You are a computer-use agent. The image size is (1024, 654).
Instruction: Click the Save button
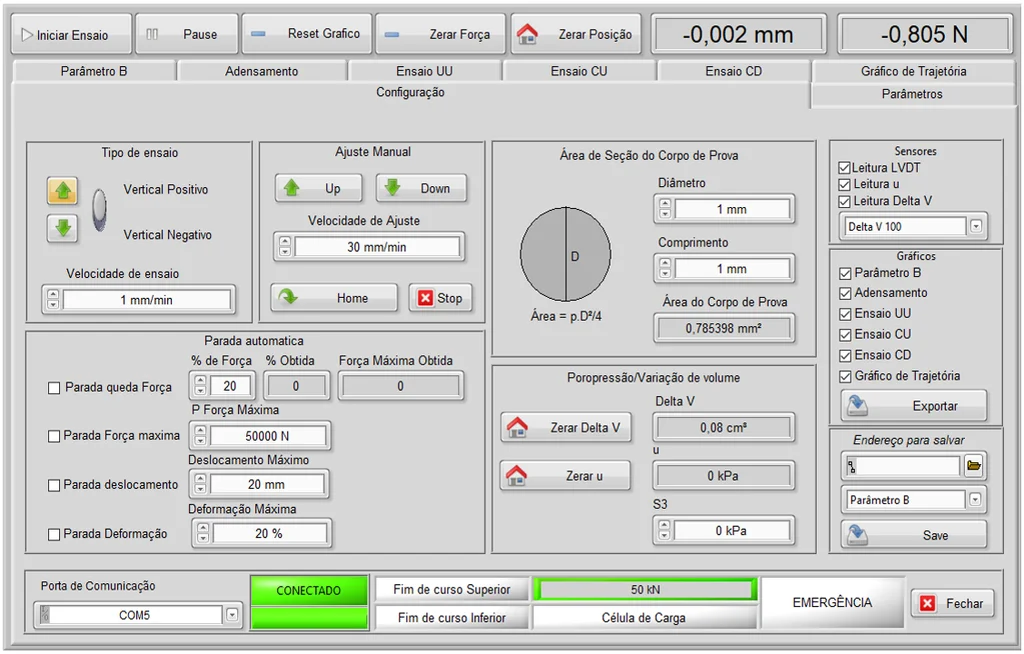[x=913, y=535]
